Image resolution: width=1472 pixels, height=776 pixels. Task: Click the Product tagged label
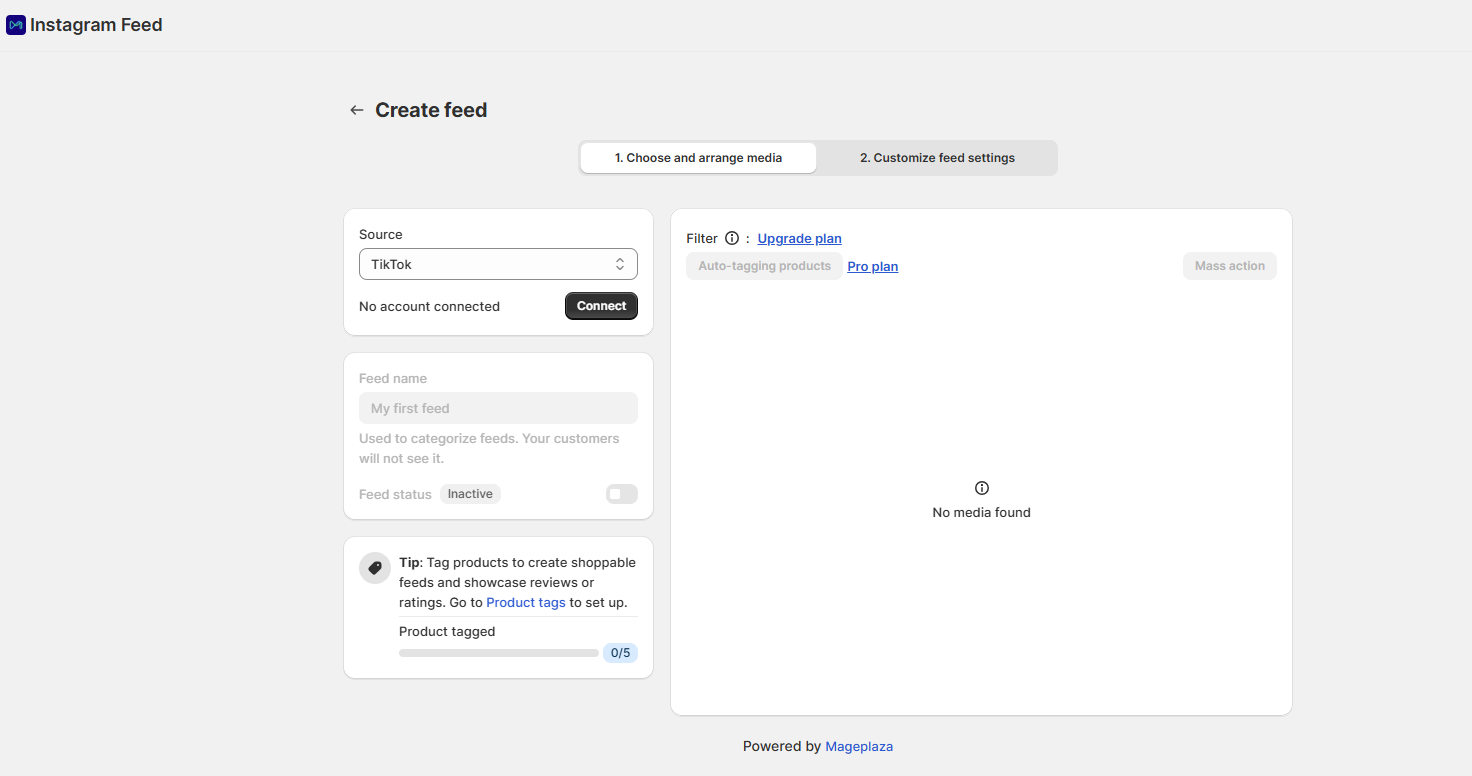447,631
